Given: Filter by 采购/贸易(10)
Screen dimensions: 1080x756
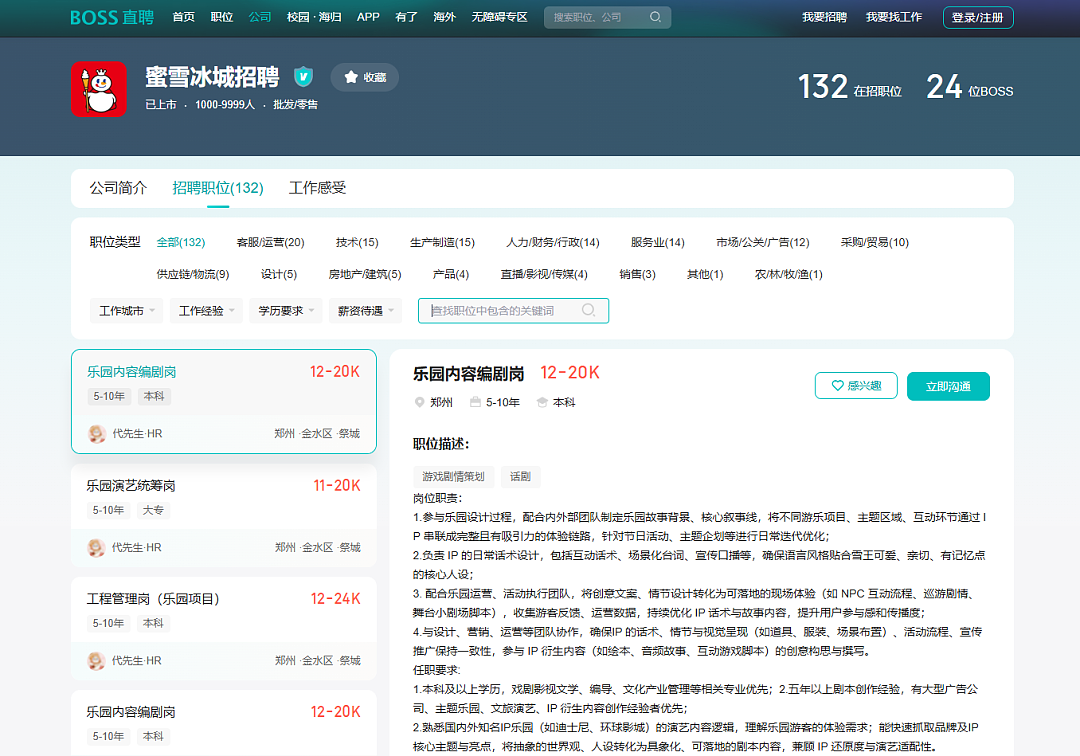Looking at the screenshot, I should point(875,242).
